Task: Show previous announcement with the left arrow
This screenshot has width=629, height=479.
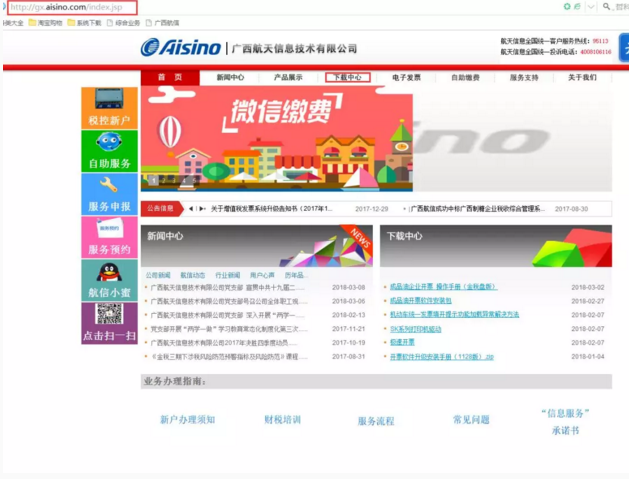Action: (x=191, y=209)
